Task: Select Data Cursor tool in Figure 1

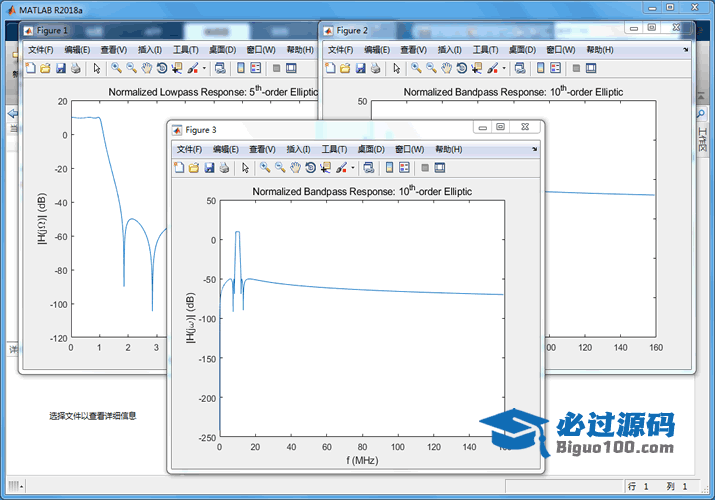Action: [x=177, y=68]
